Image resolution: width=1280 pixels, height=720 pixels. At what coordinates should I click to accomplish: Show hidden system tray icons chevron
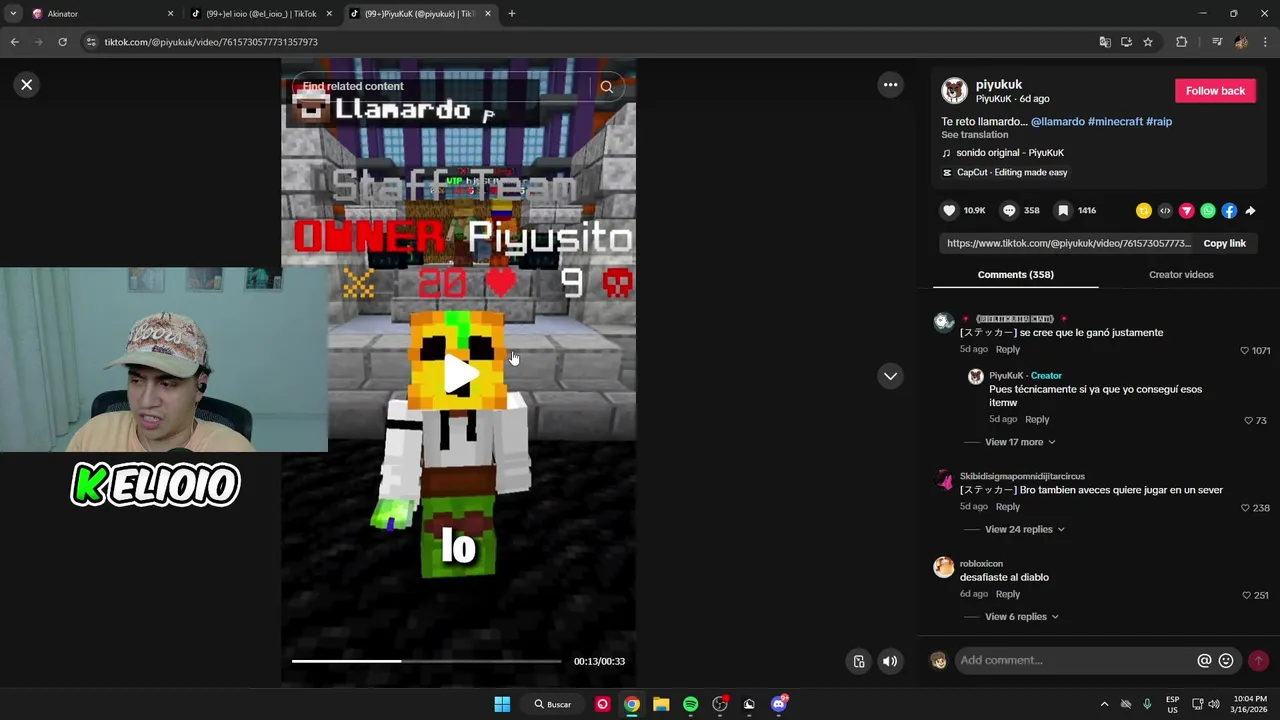pyautogui.click(x=1104, y=704)
